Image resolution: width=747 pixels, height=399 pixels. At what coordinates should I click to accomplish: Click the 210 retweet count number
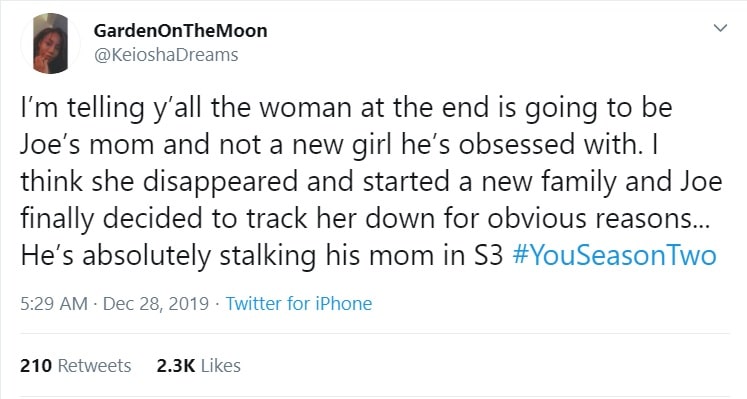pyautogui.click(x=36, y=366)
